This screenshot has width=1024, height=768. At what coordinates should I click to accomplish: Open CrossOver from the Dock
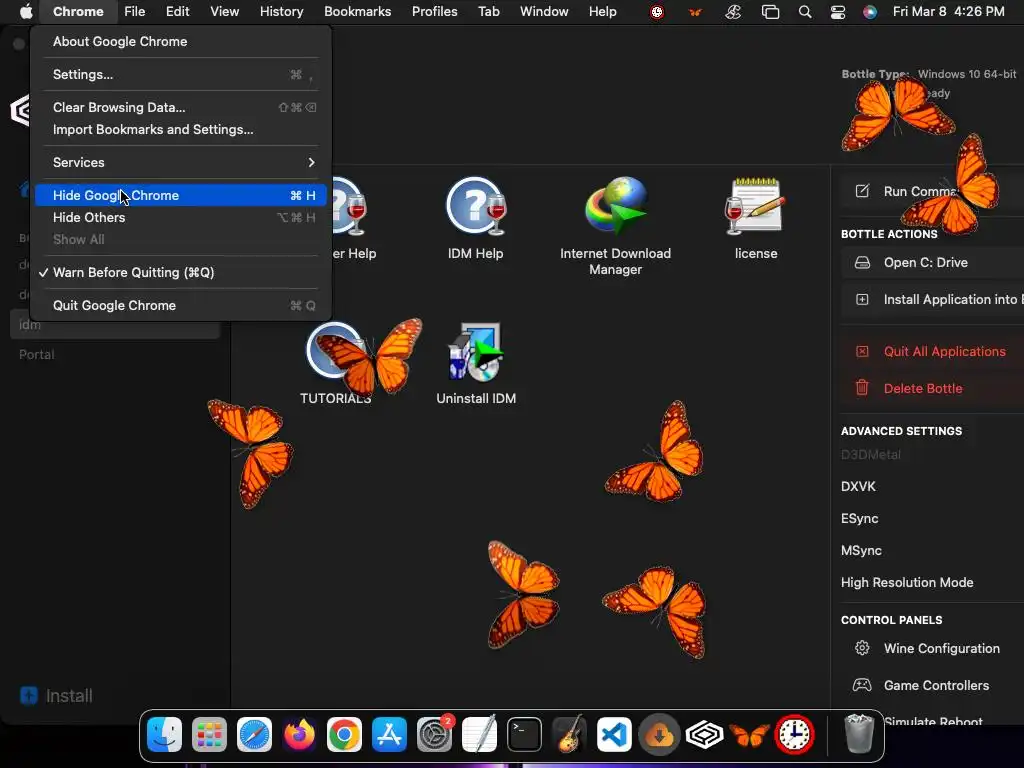pyautogui.click(x=704, y=735)
